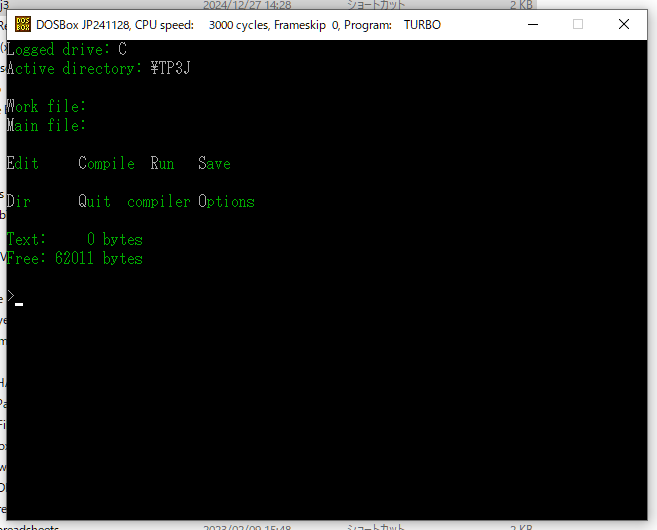657x530 pixels.
Task: Choose the Compile command
Action: [106, 164]
